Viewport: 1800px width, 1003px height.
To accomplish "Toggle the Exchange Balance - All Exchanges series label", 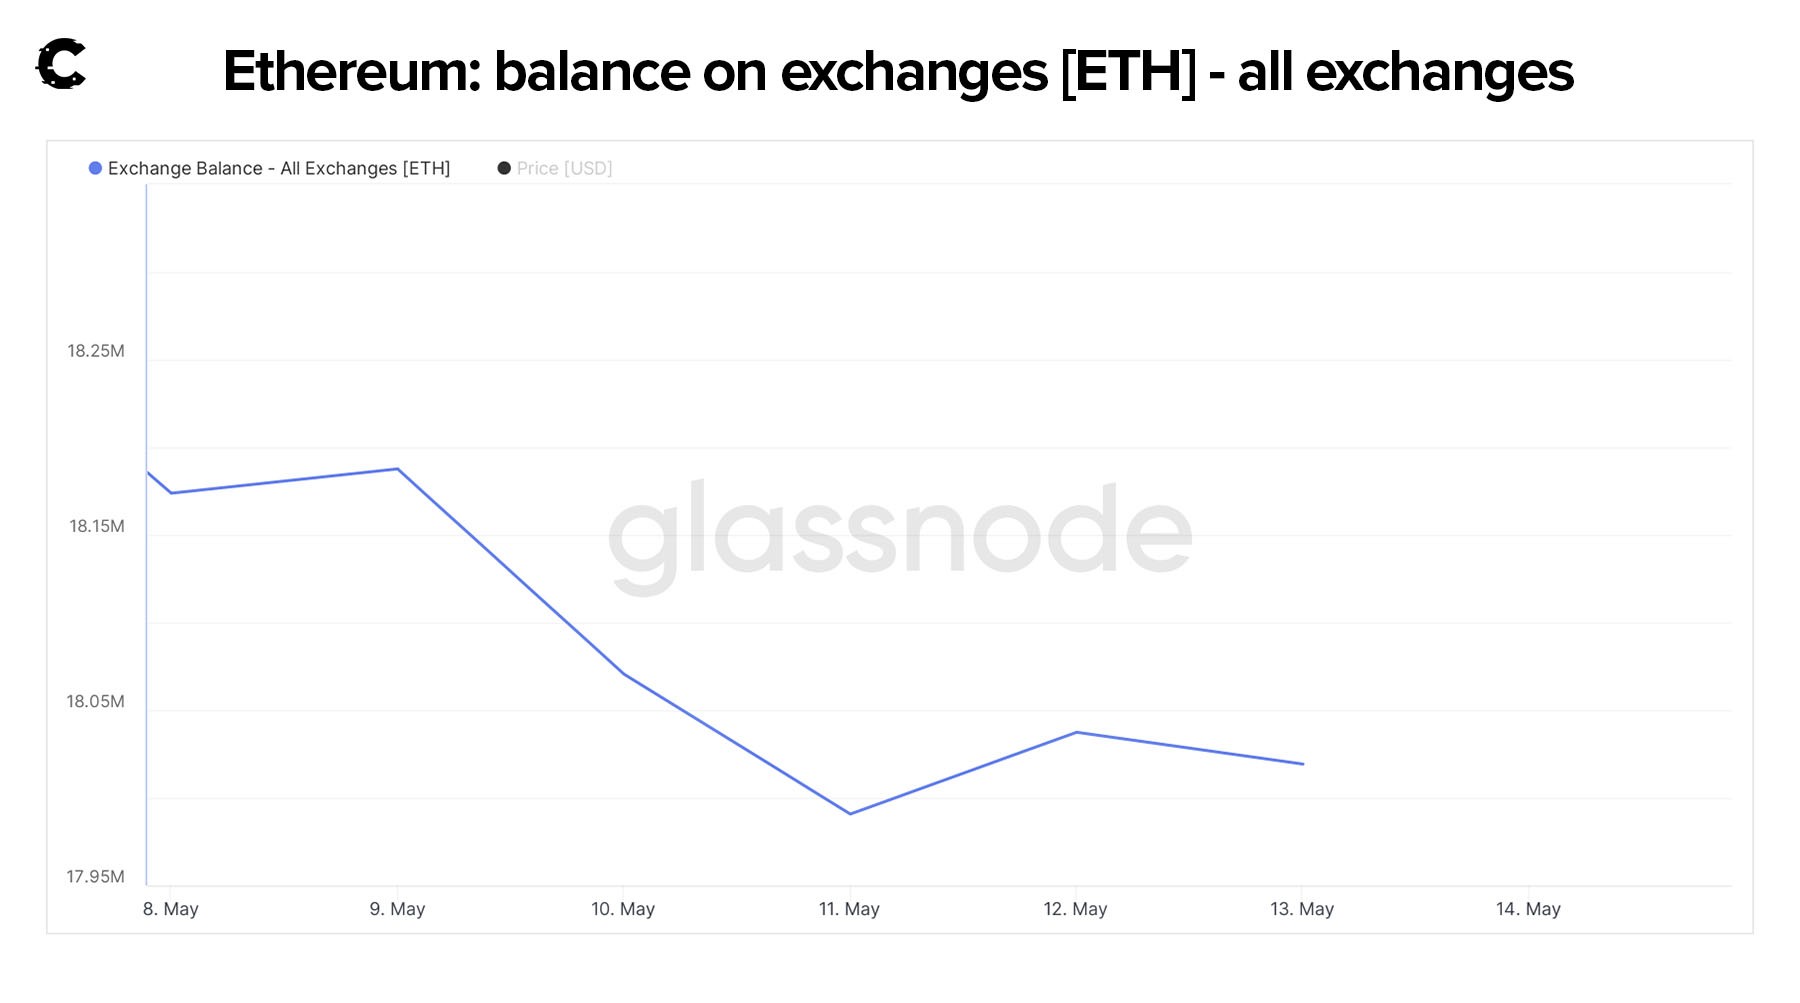I will click(279, 168).
